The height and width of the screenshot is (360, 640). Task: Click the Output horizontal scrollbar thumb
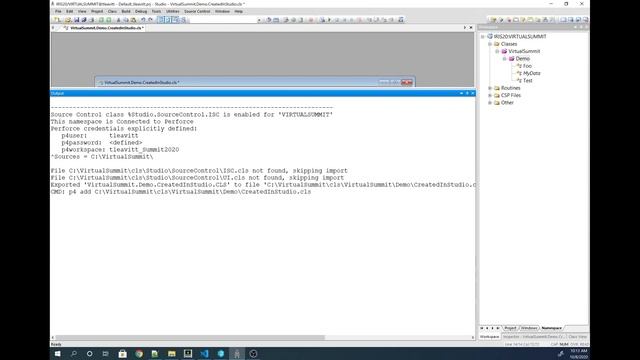click(190, 338)
